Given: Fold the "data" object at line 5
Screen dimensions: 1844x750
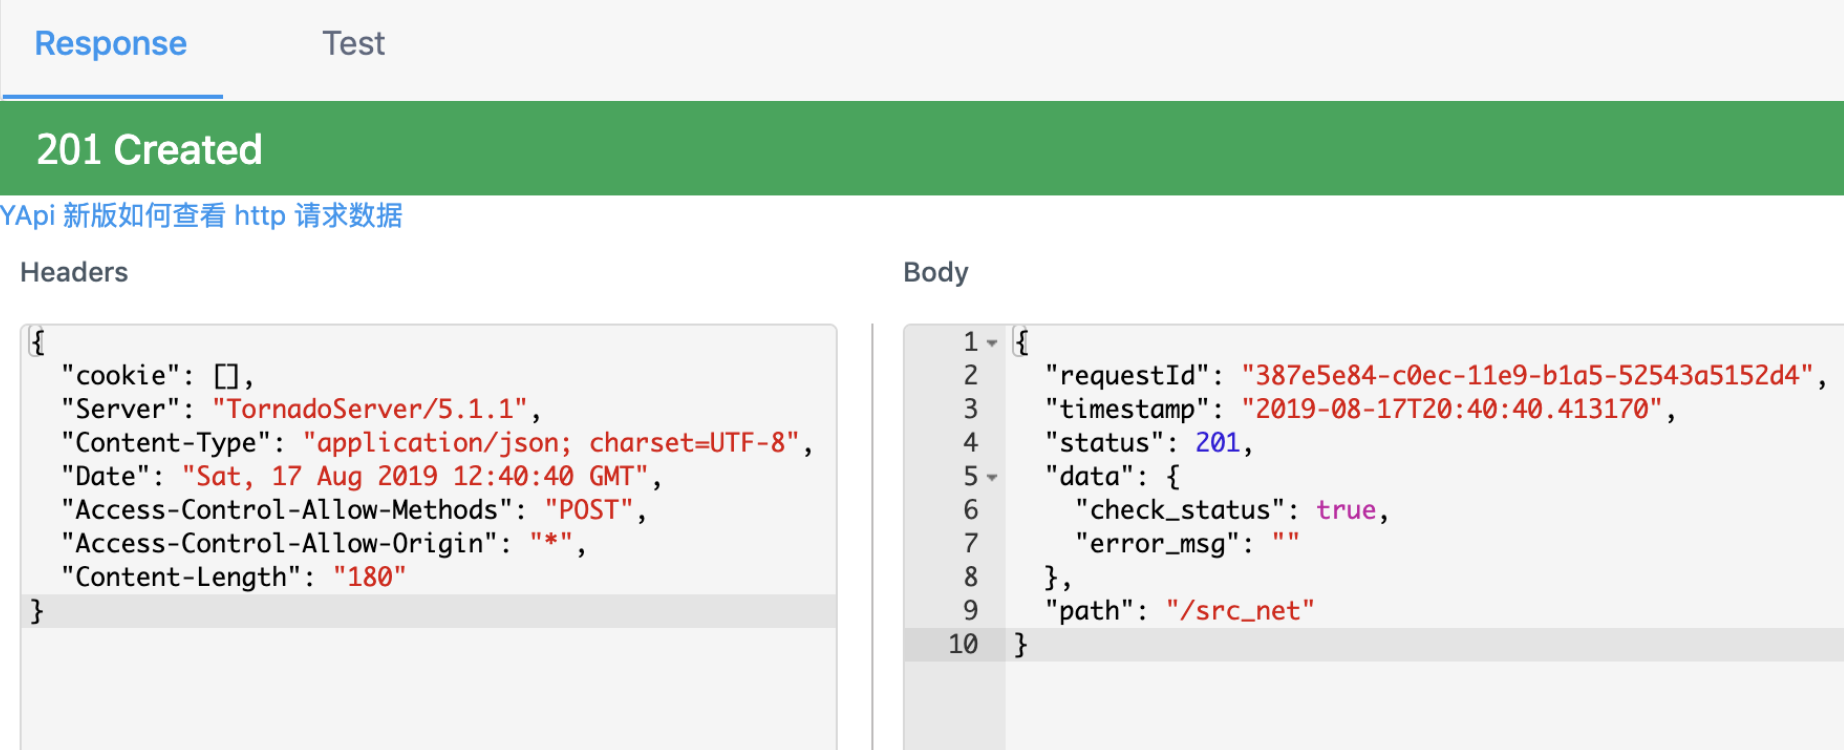Looking at the screenshot, I should [992, 477].
